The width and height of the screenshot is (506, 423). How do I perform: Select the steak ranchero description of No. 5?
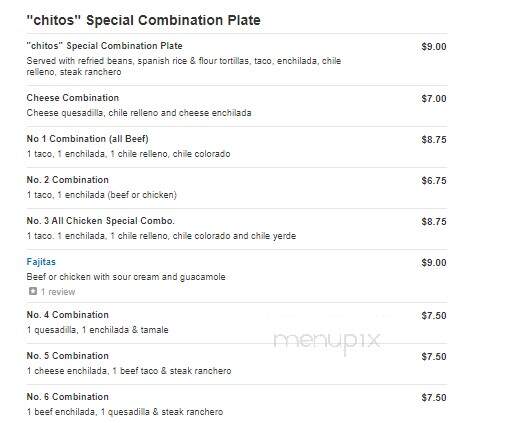pyautogui.click(x=129, y=371)
